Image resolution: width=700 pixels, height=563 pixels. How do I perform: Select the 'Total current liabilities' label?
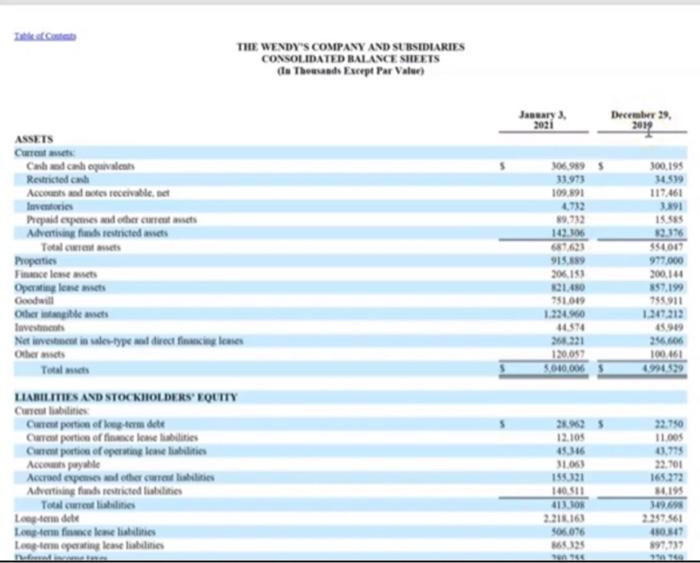(x=88, y=505)
